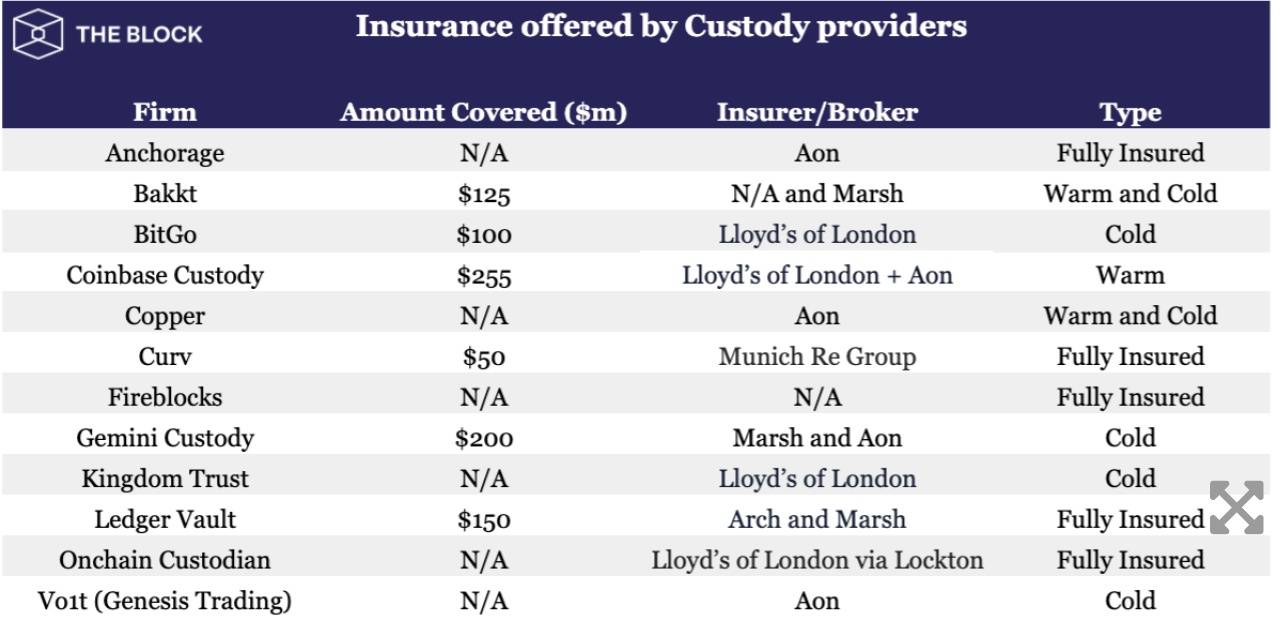Select the "Amount Covered ($m)" column header

483,112
